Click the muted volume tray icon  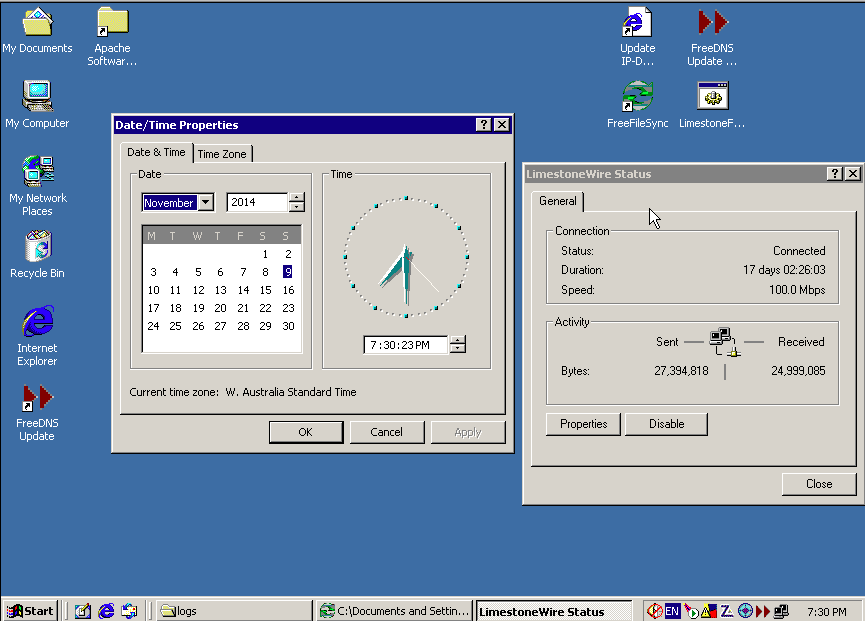coord(655,611)
